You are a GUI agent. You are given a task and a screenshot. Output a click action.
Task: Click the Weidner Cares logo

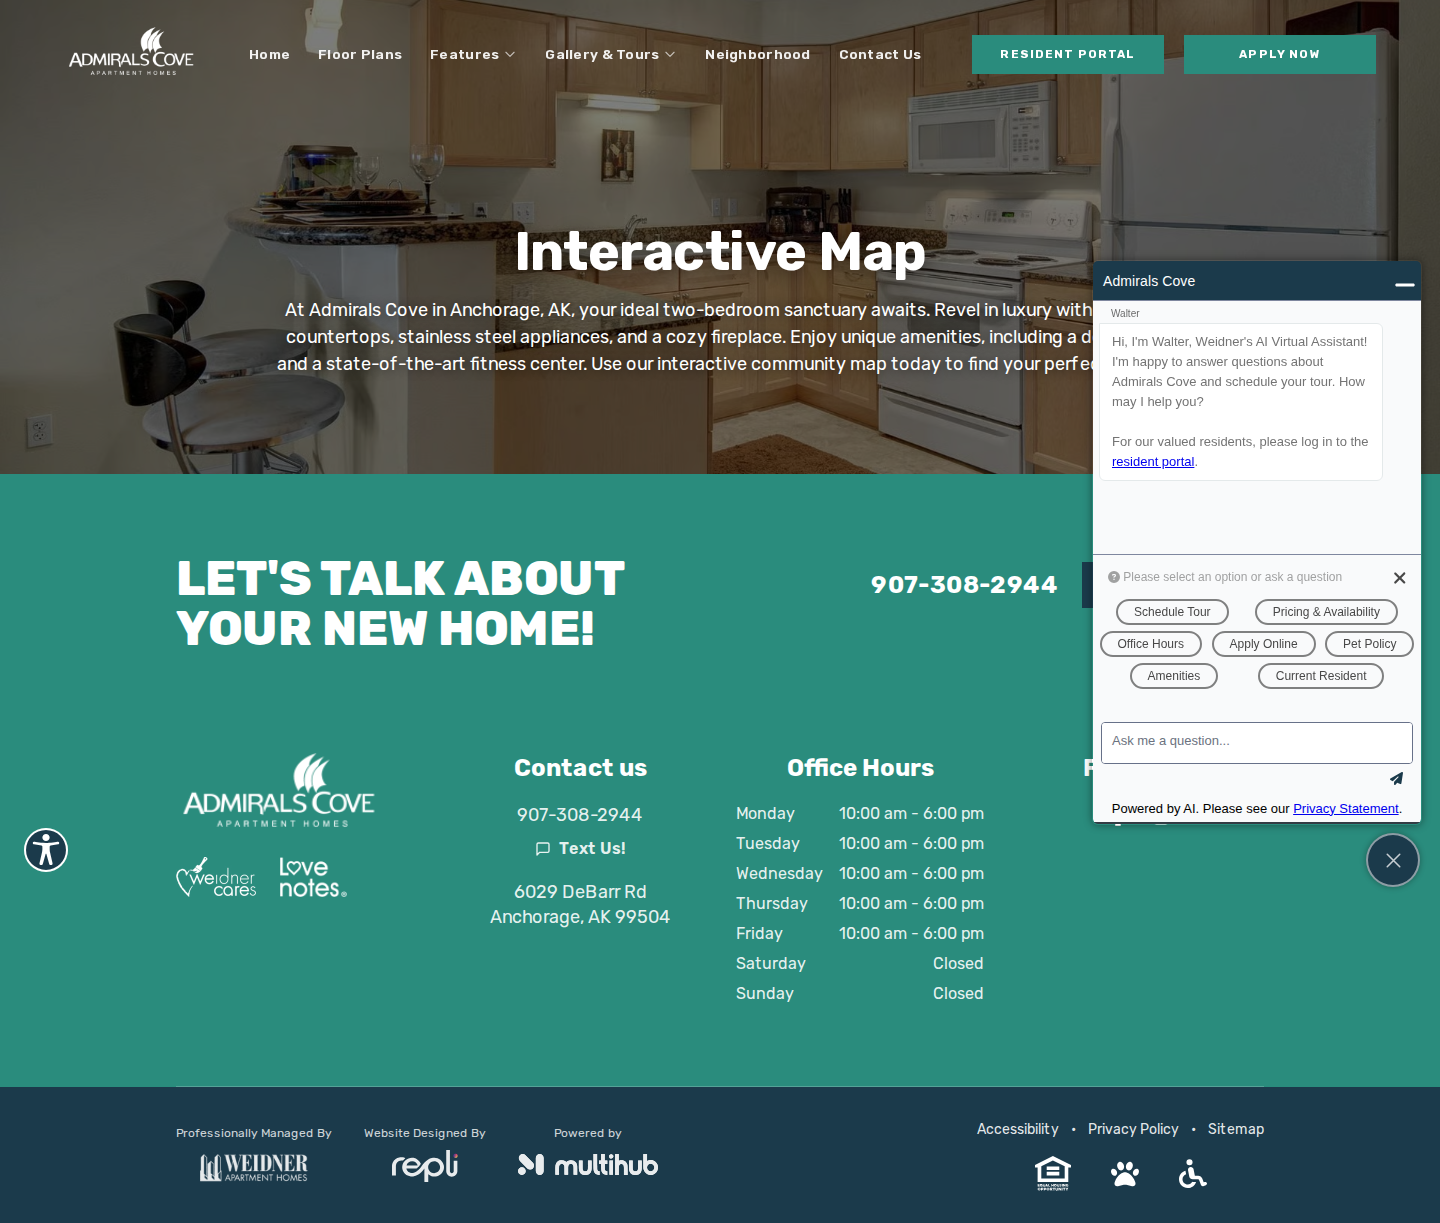(216, 878)
